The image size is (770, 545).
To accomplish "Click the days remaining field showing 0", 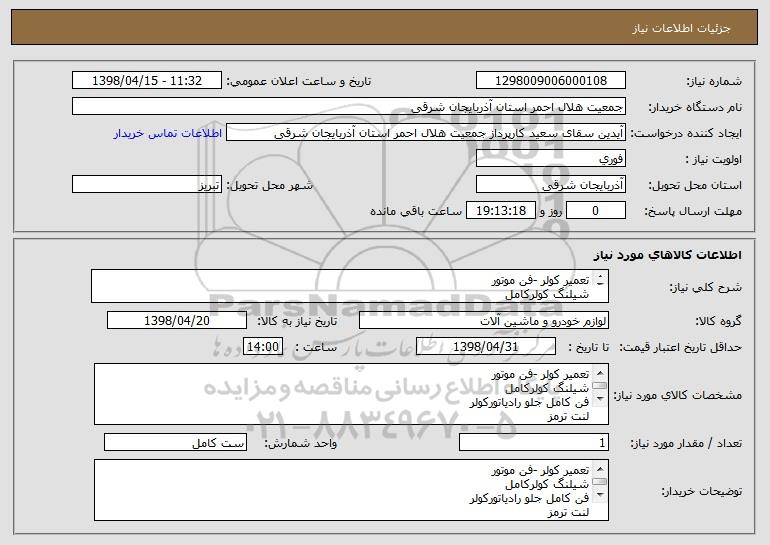I will 596,211.
